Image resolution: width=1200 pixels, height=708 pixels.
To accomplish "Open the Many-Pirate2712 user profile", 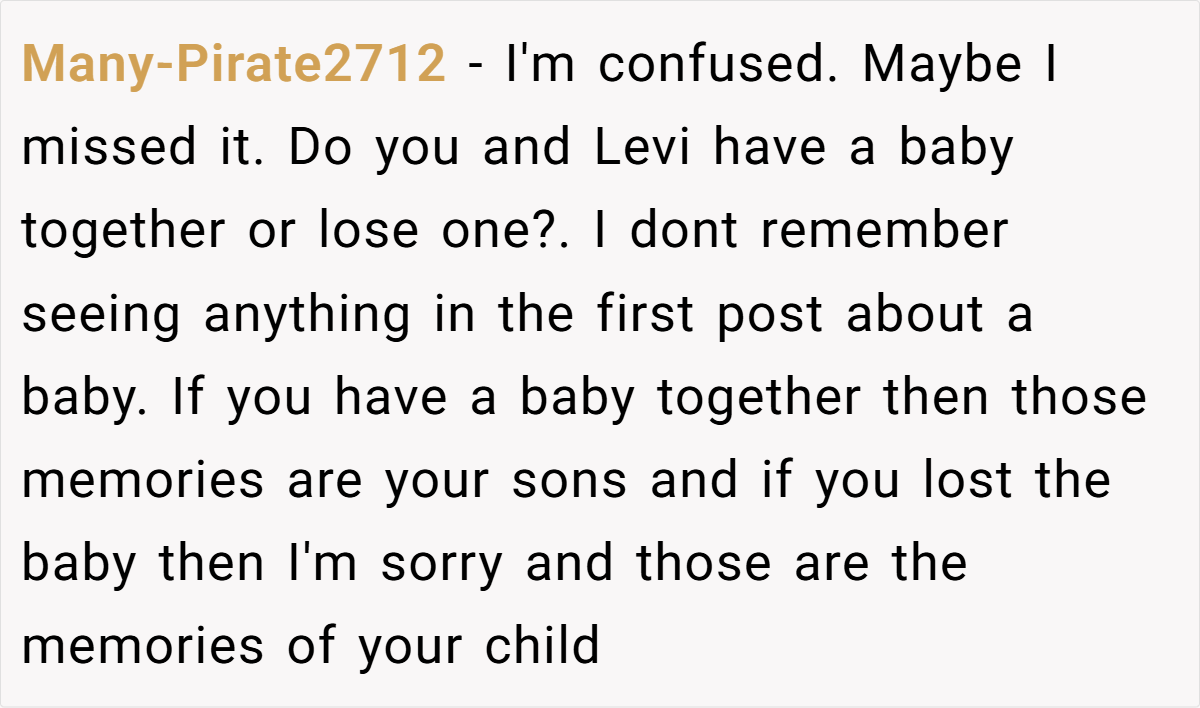I will (233, 65).
